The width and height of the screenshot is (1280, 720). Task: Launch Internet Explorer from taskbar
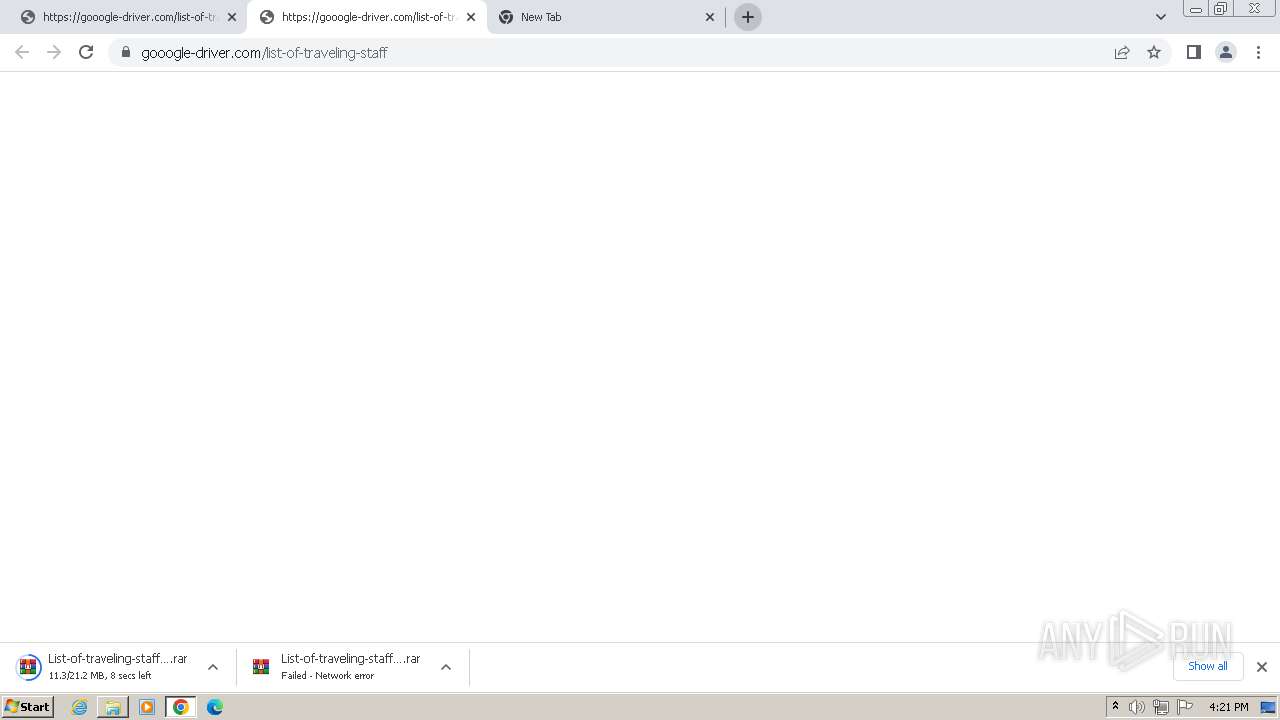click(x=80, y=707)
